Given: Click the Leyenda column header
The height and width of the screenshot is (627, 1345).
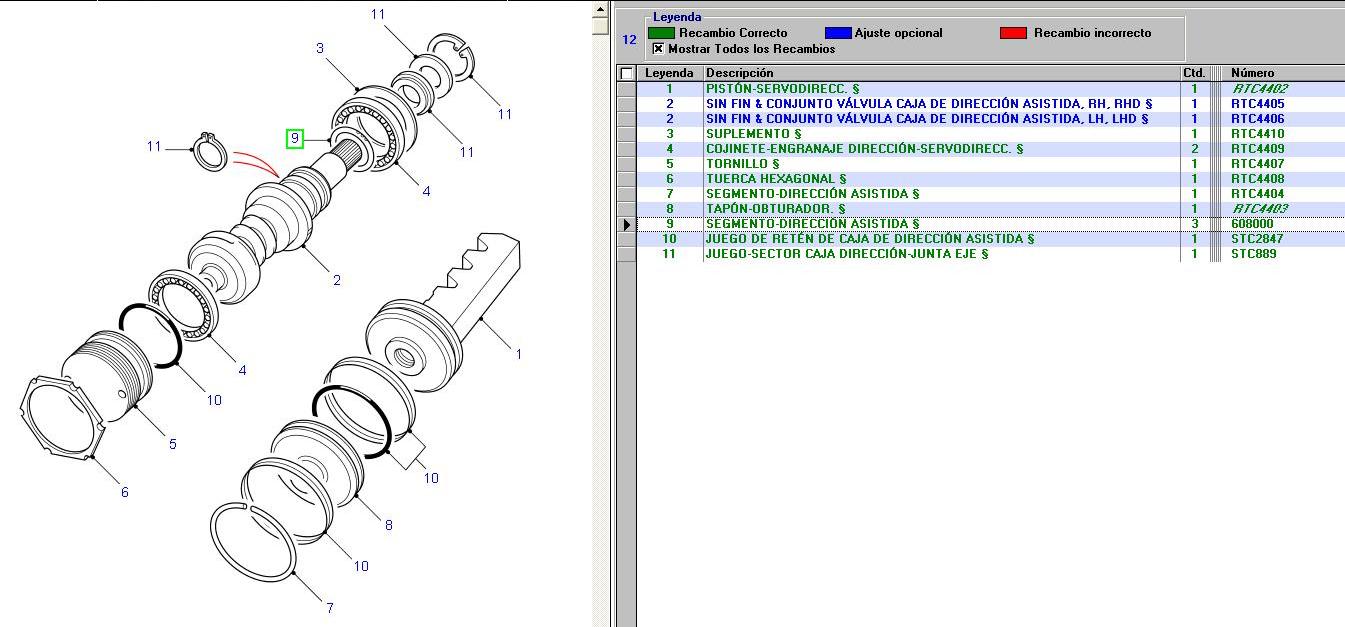Looking at the screenshot, I should [x=669, y=73].
